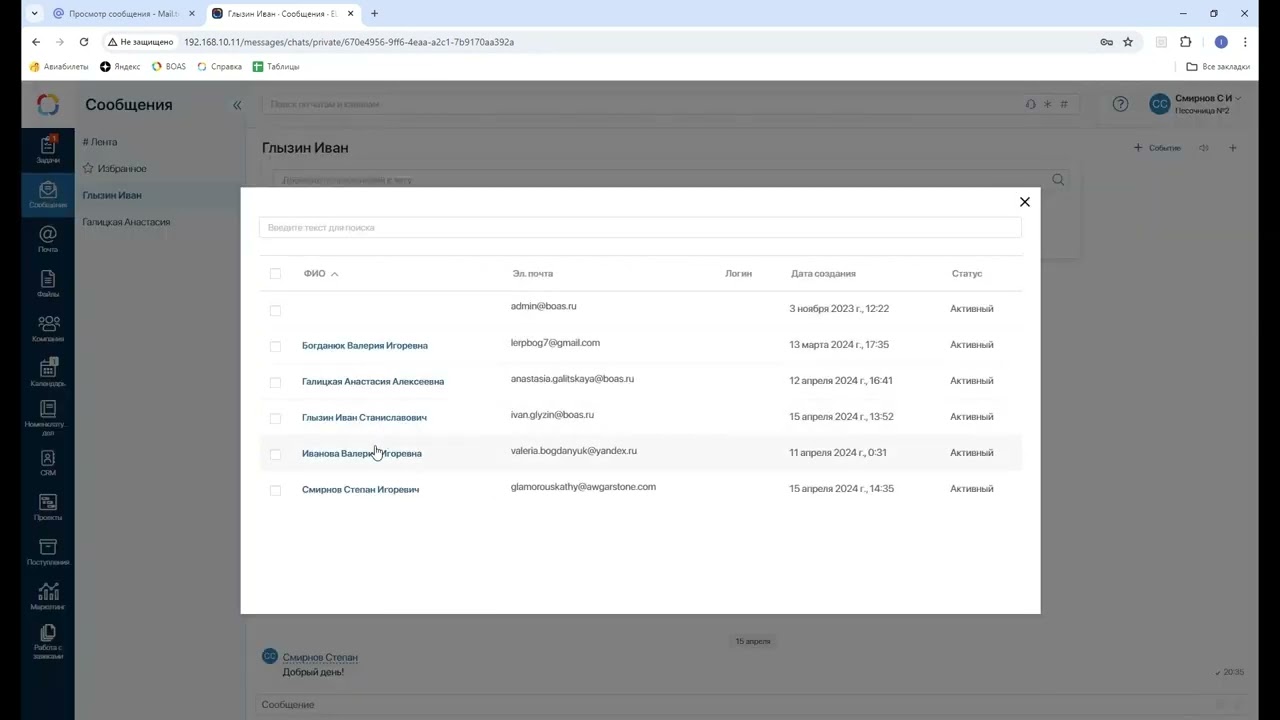
Task: Click the headset icon in chat search bar
Action: point(1031,104)
